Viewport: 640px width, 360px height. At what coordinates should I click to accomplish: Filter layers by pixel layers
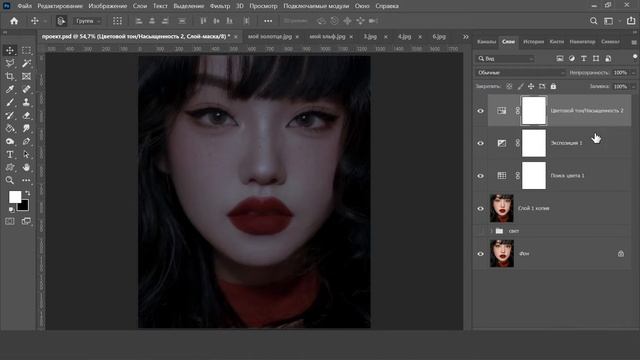(x=560, y=59)
